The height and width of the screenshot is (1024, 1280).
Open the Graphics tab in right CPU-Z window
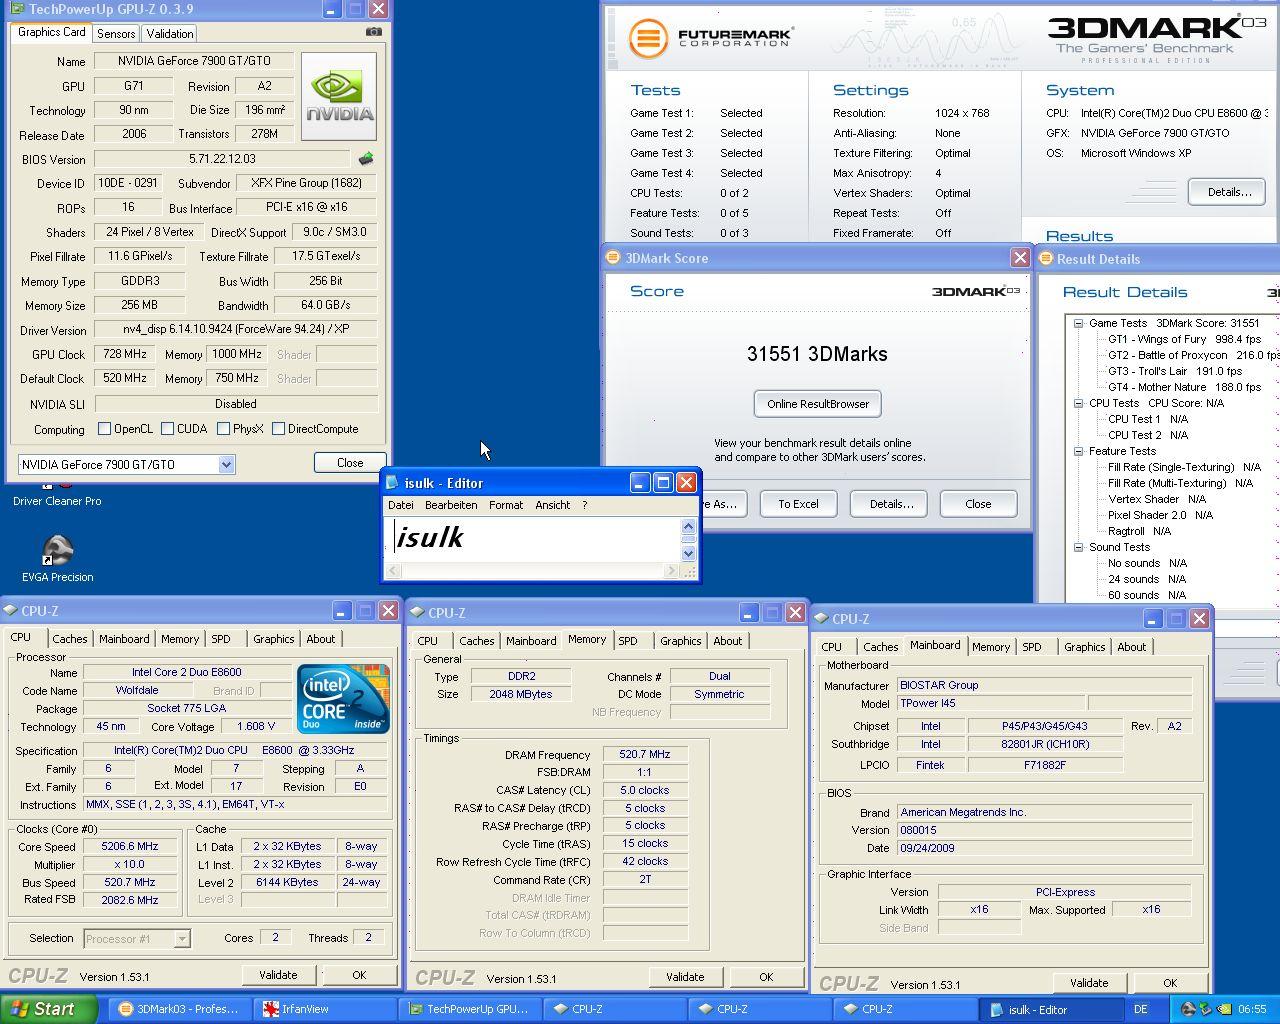click(1085, 647)
